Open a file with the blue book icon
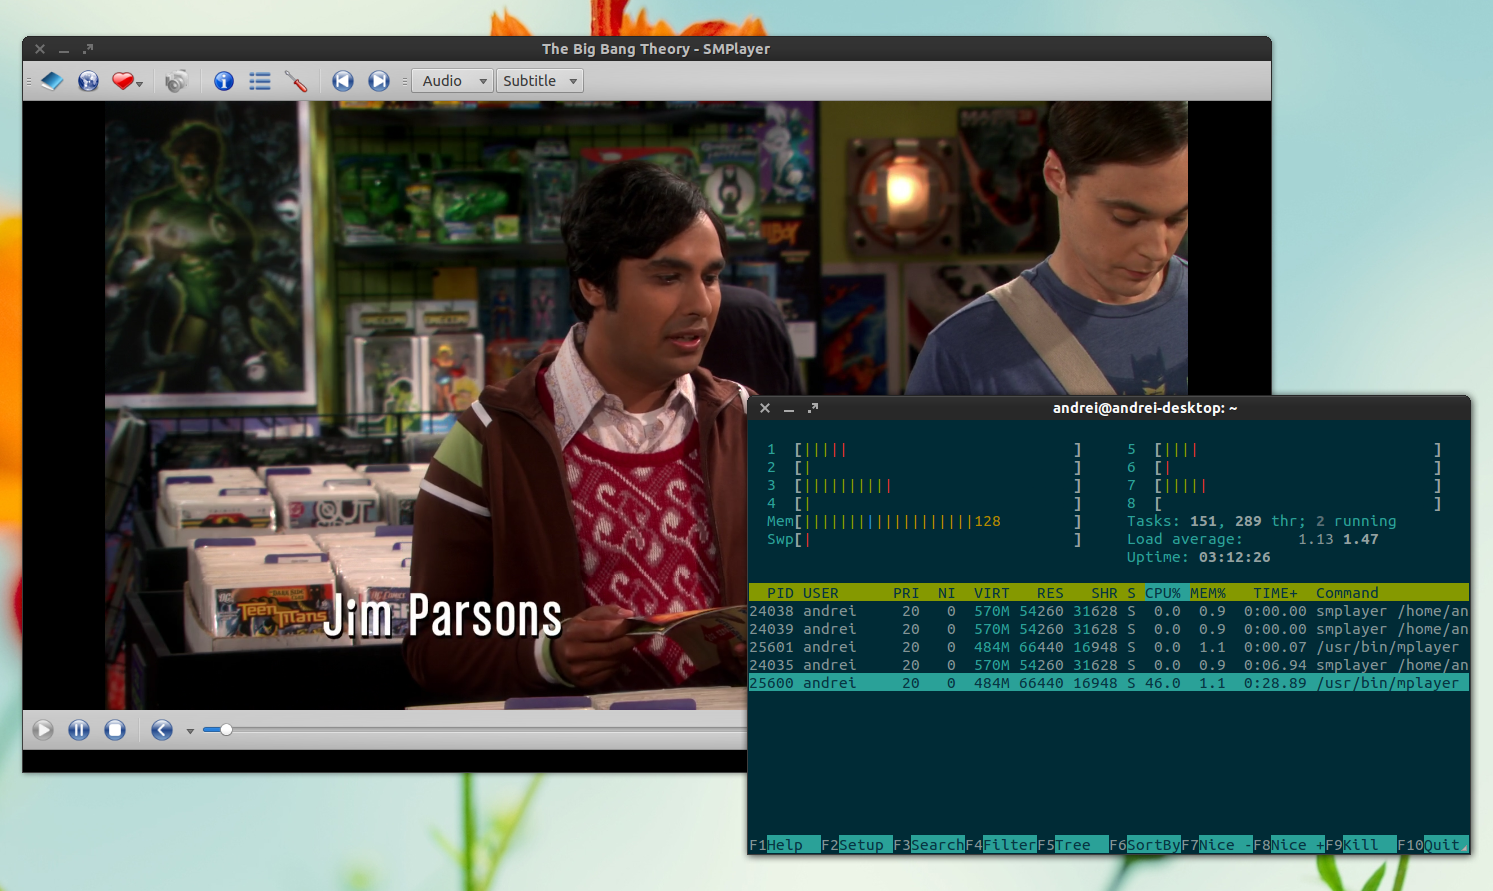 (x=52, y=81)
